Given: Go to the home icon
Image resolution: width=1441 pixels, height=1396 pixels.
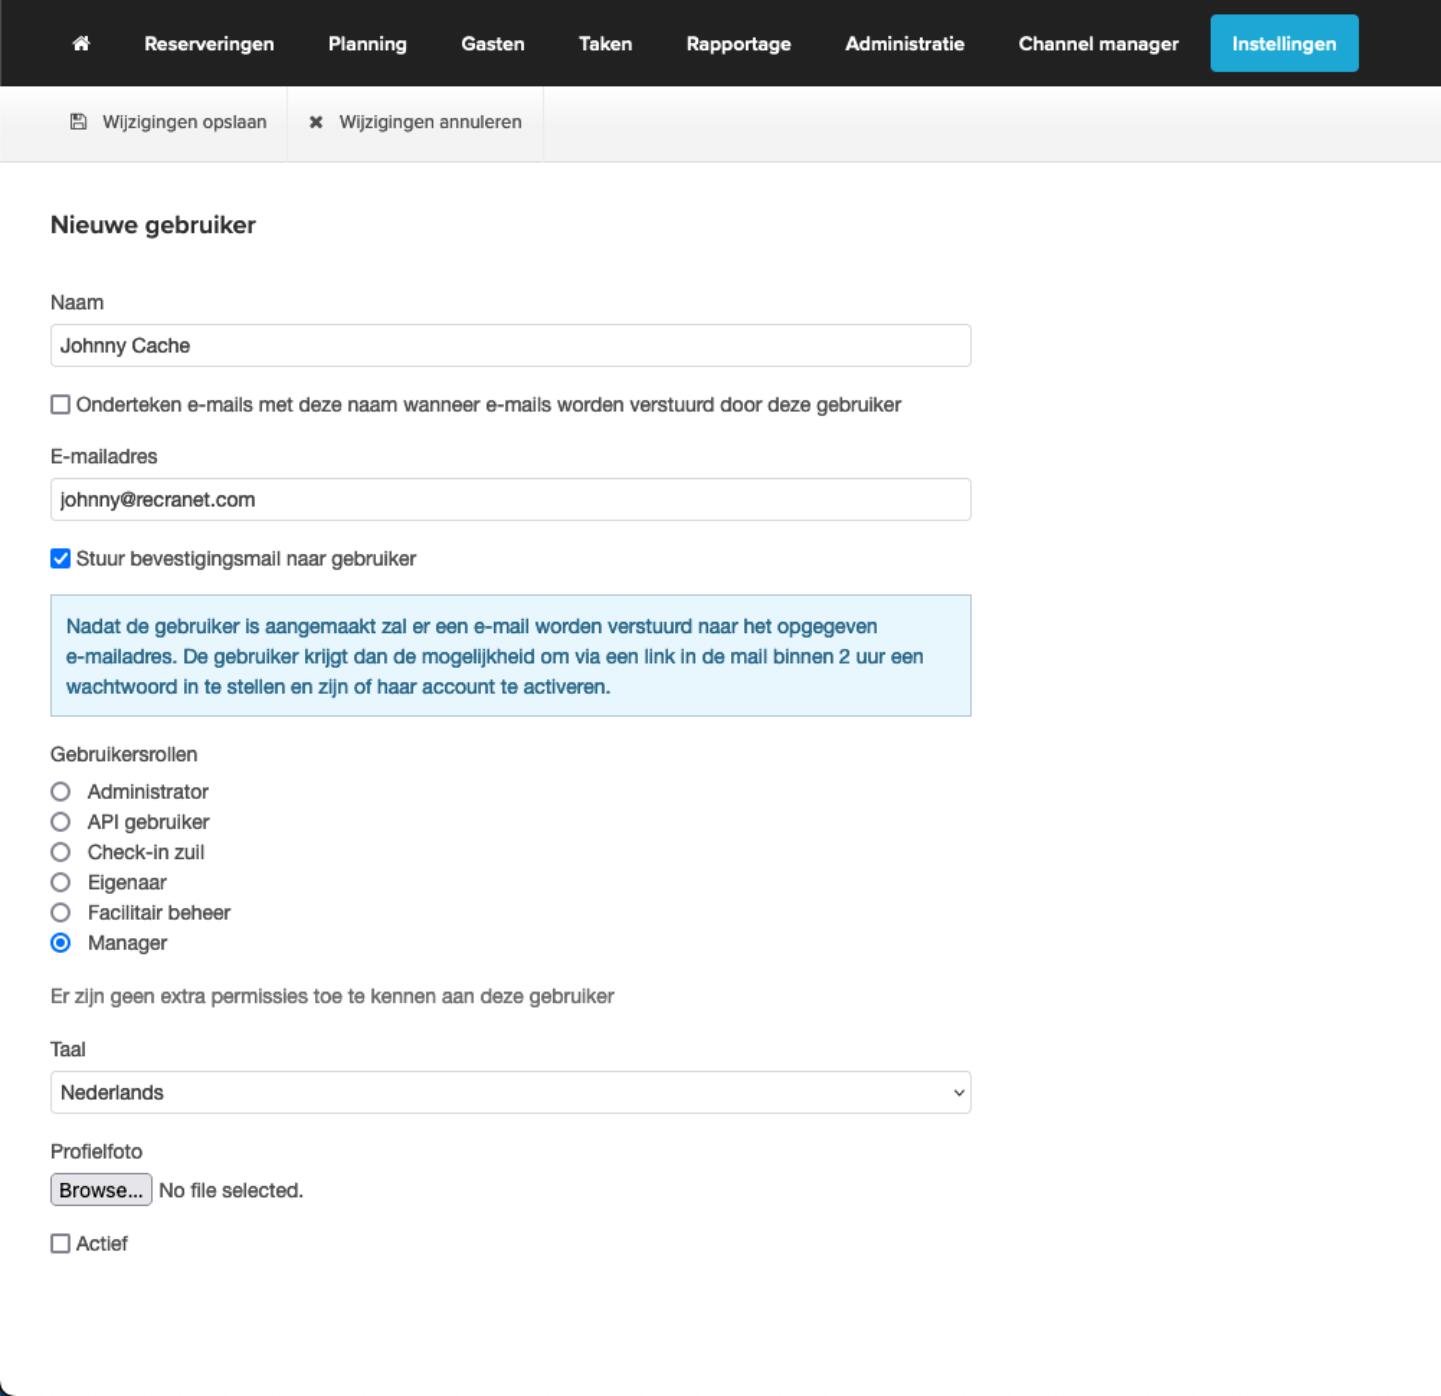Looking at the screenshot, I should pyautogui.click(x=81, y=43).
